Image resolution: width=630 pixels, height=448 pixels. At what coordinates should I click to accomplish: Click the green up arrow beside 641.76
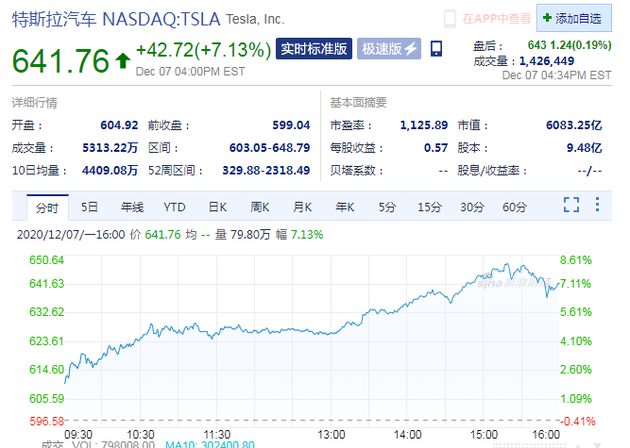(123, 61)
